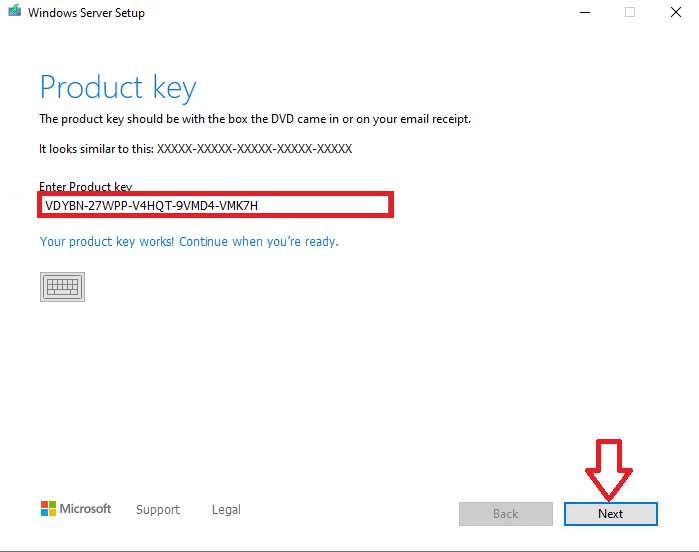Open the on-screen keyboard icon
The width and height of the screenshot is (699, 552).
[63, 287]
